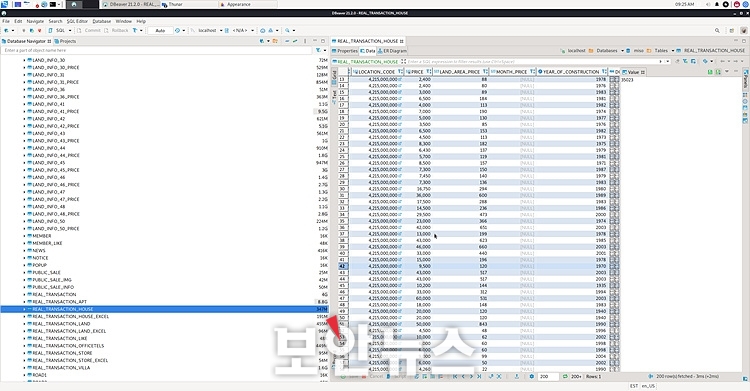Open the ER Diagram tab
Screen dimensions: 750x391
coord(392,51)
